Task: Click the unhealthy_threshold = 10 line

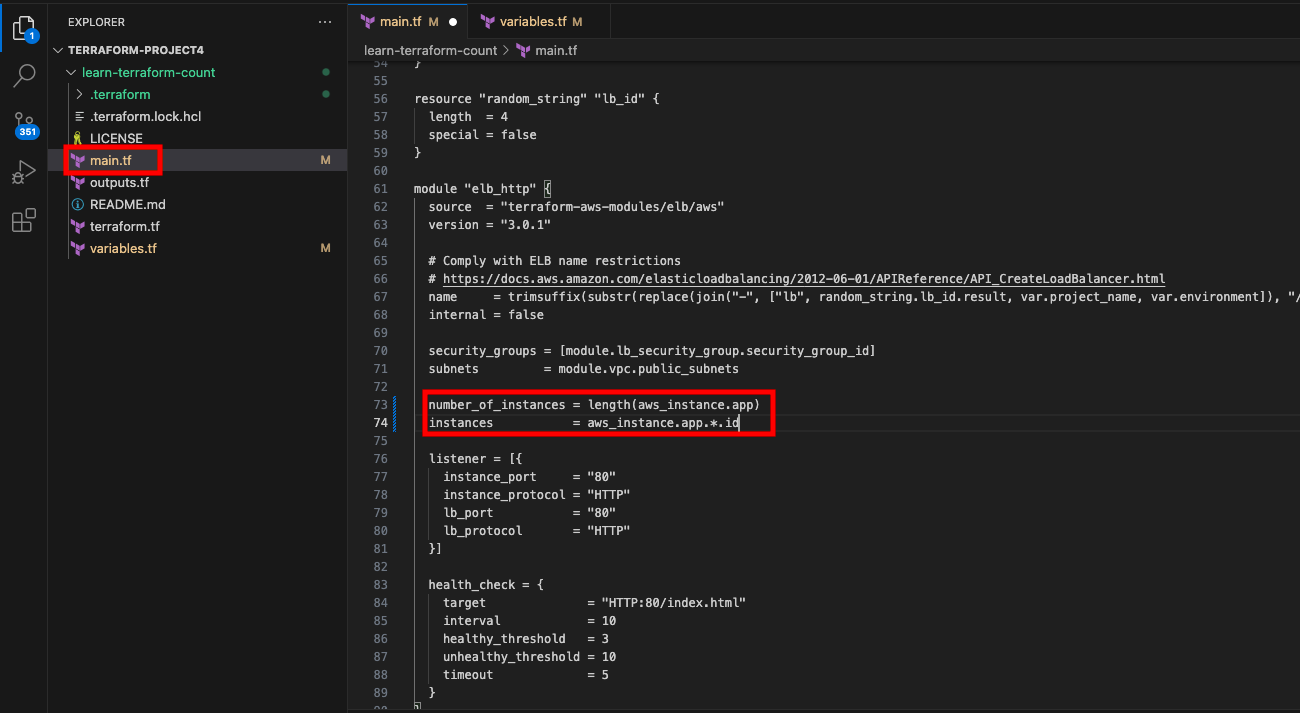Action: coord(529,657)
